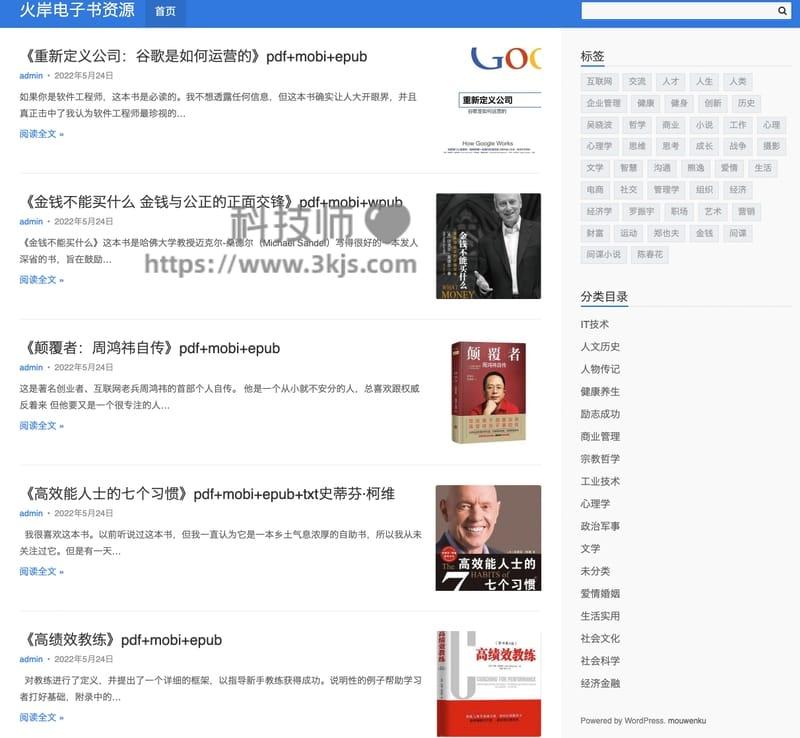Select the 财富 tag
800x738 pixels.
(595, 233)
